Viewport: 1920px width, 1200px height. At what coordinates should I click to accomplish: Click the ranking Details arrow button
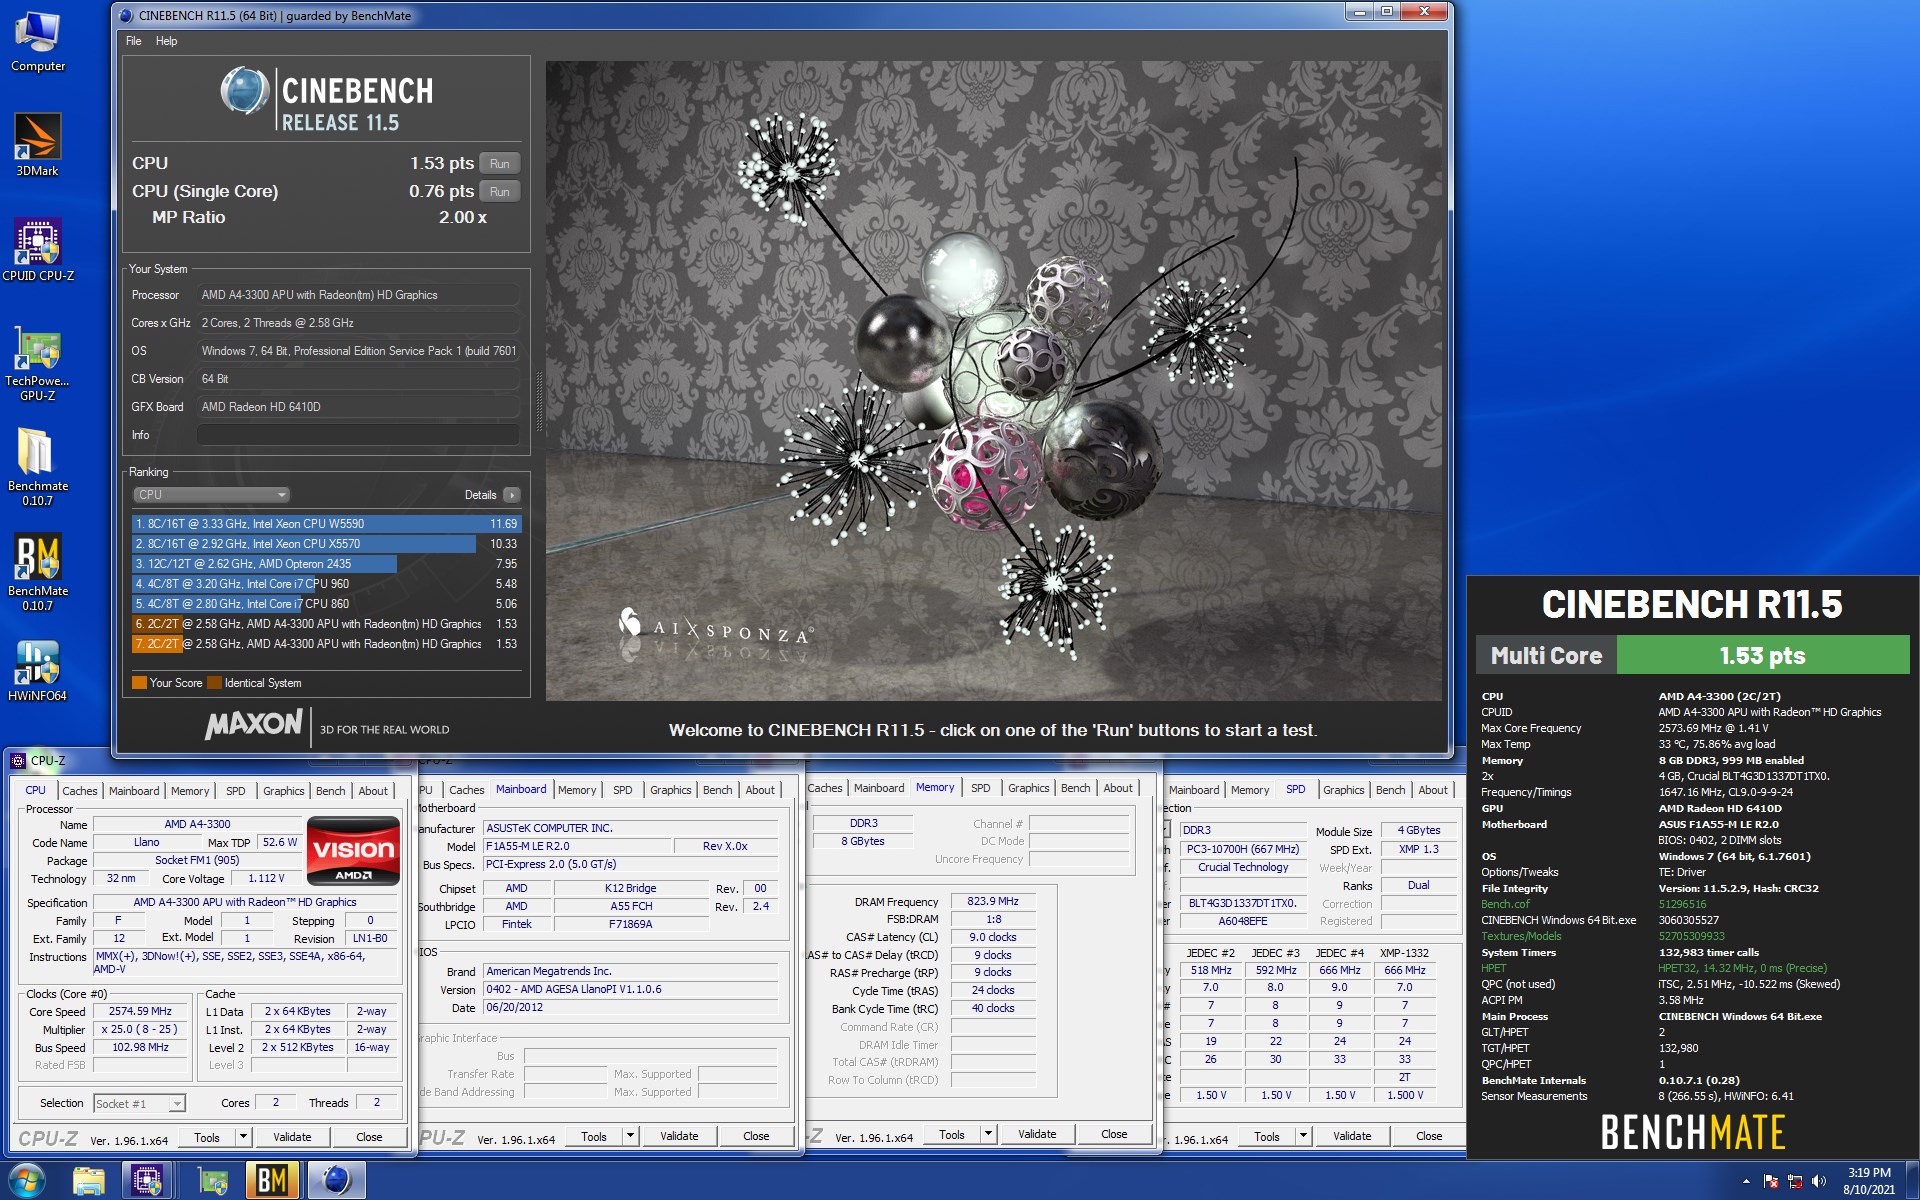point(512,495)
